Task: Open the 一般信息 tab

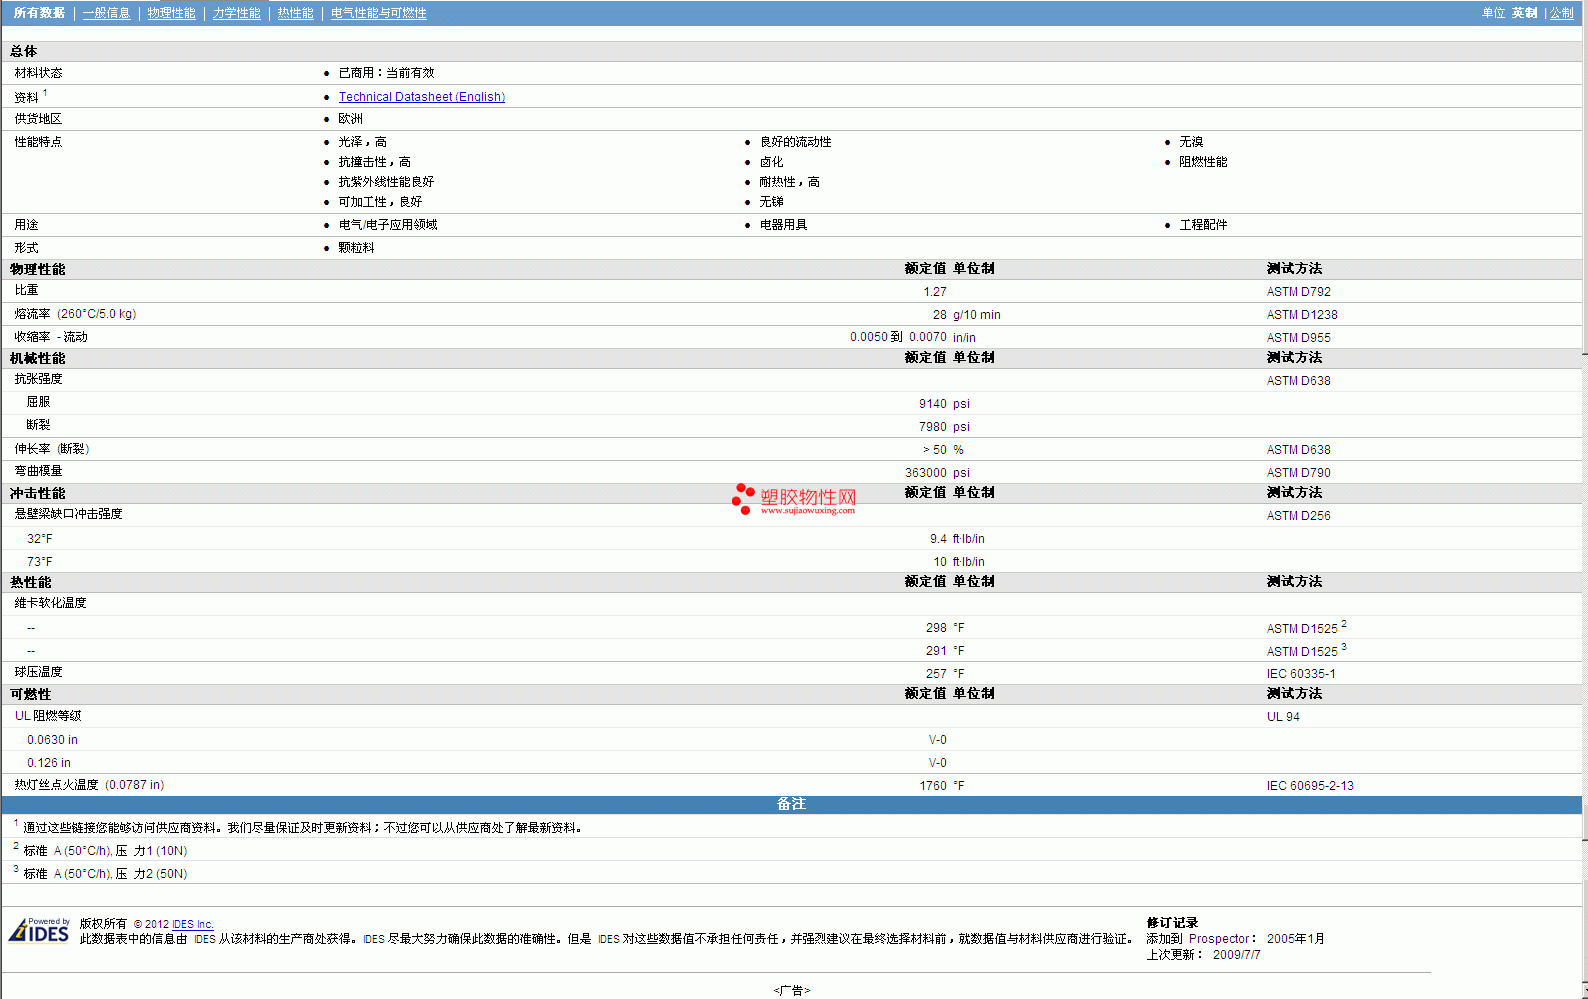Action: [x=106, y=13]
